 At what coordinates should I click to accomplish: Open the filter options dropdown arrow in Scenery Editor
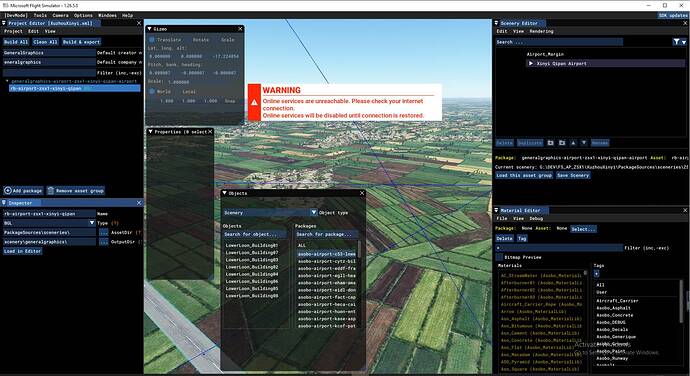684,42
